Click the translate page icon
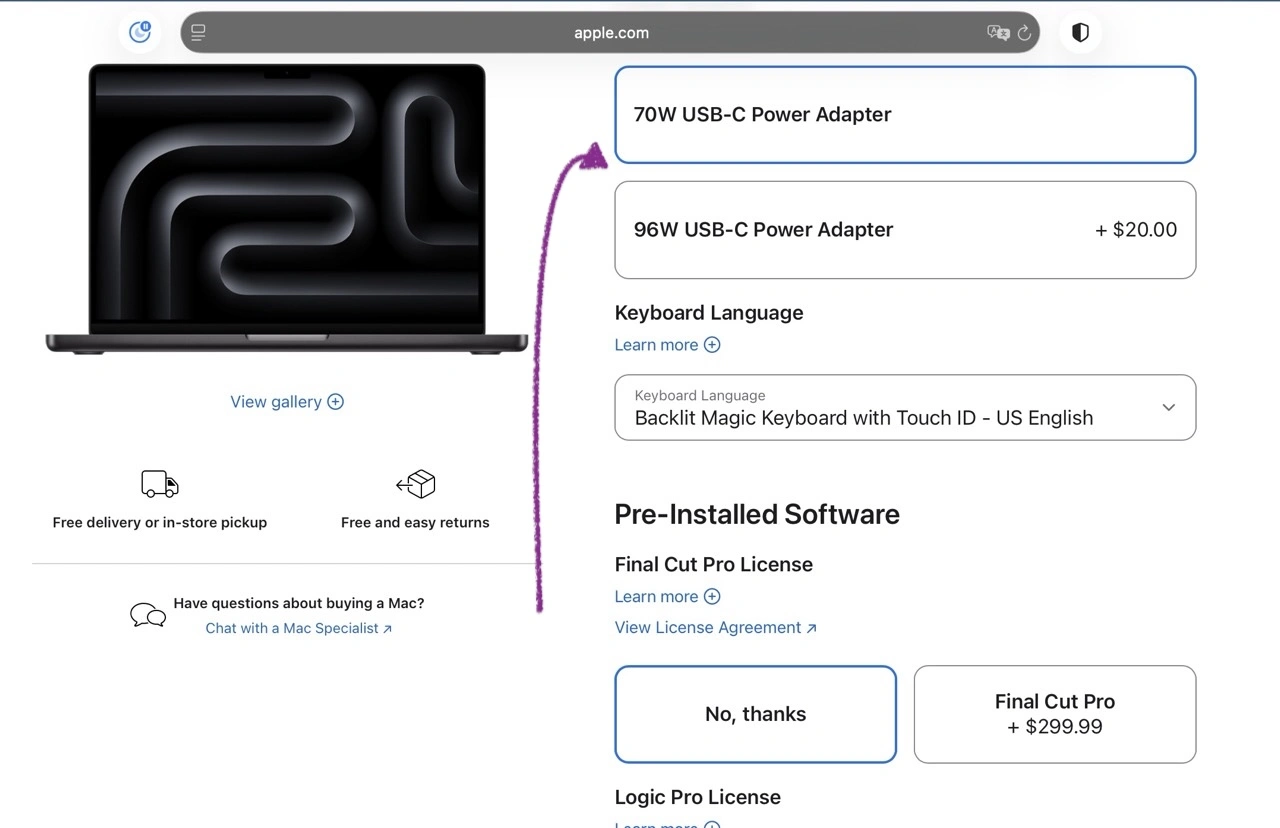 pos(997,33)
